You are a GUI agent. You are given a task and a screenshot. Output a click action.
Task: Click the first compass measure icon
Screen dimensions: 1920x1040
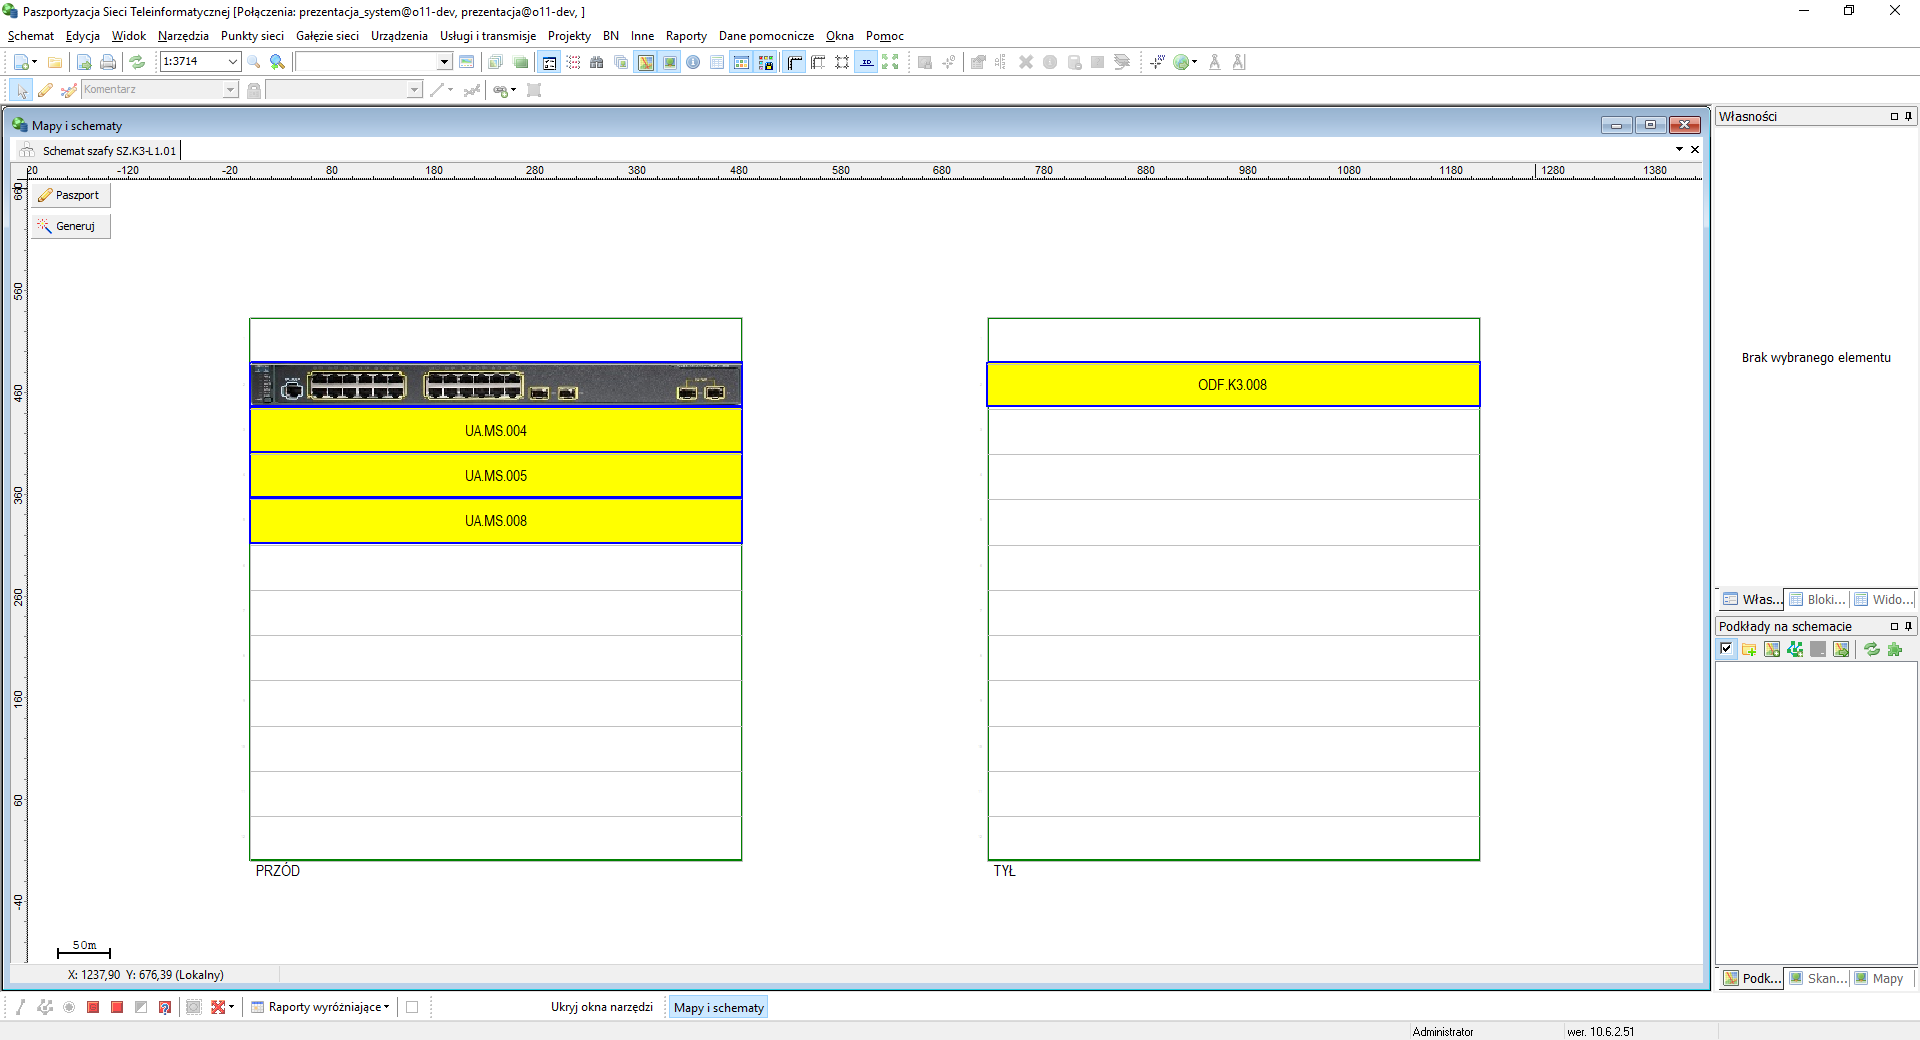point(1215,62)
